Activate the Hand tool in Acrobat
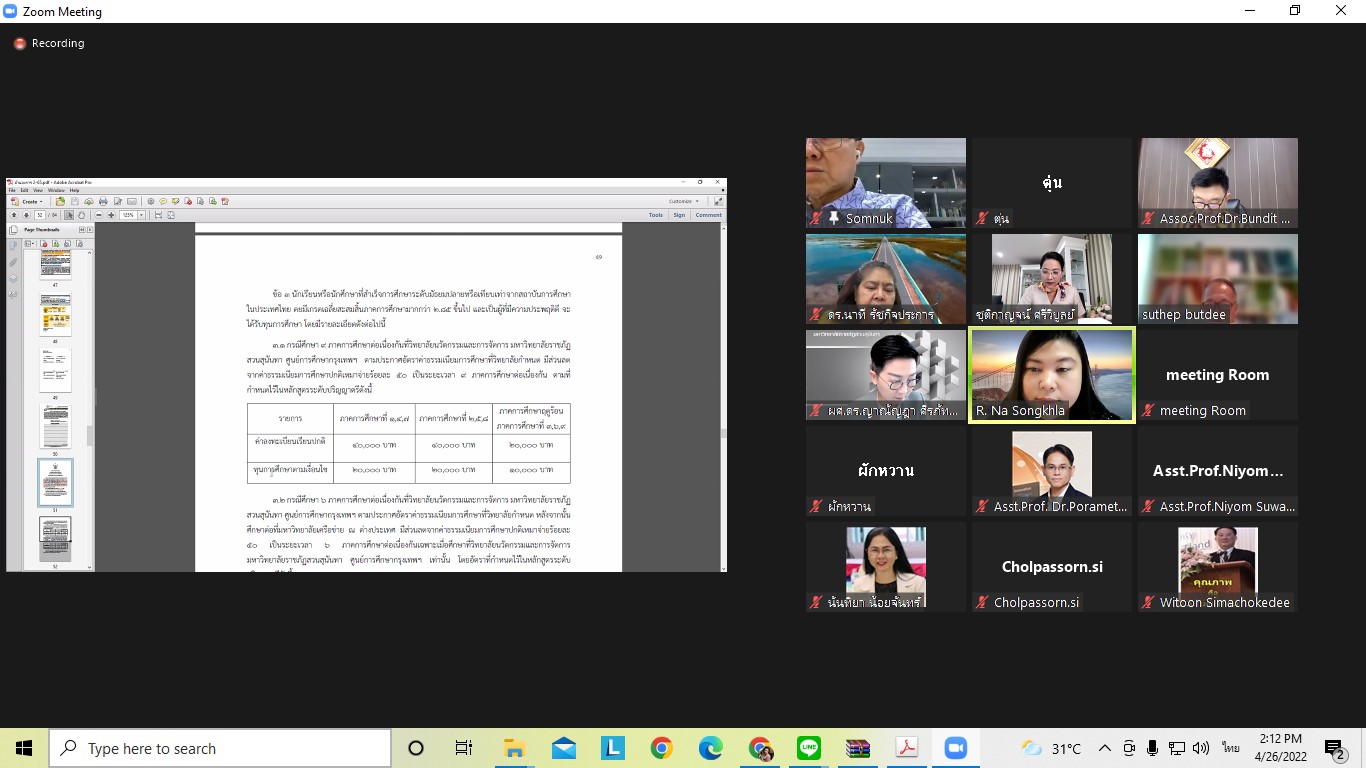This screenshot has width=1366, height=768. pyautogui.click(x=81, y=215)
